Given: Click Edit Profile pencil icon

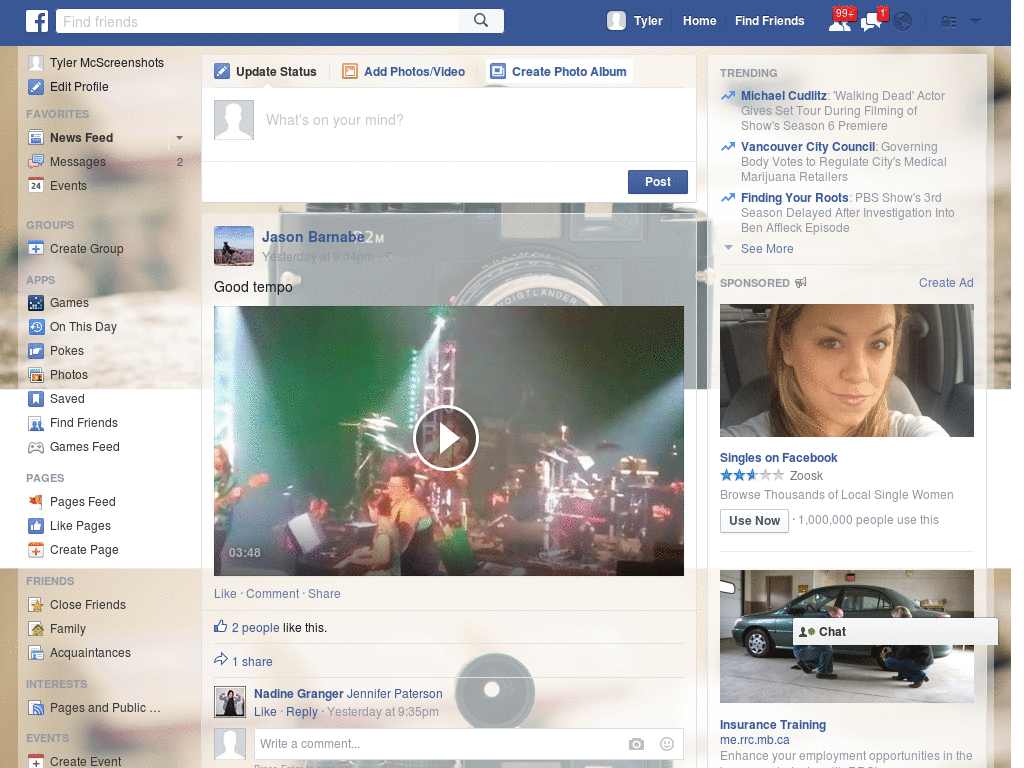Looking at the screenshot, I should tap(36, 87).
